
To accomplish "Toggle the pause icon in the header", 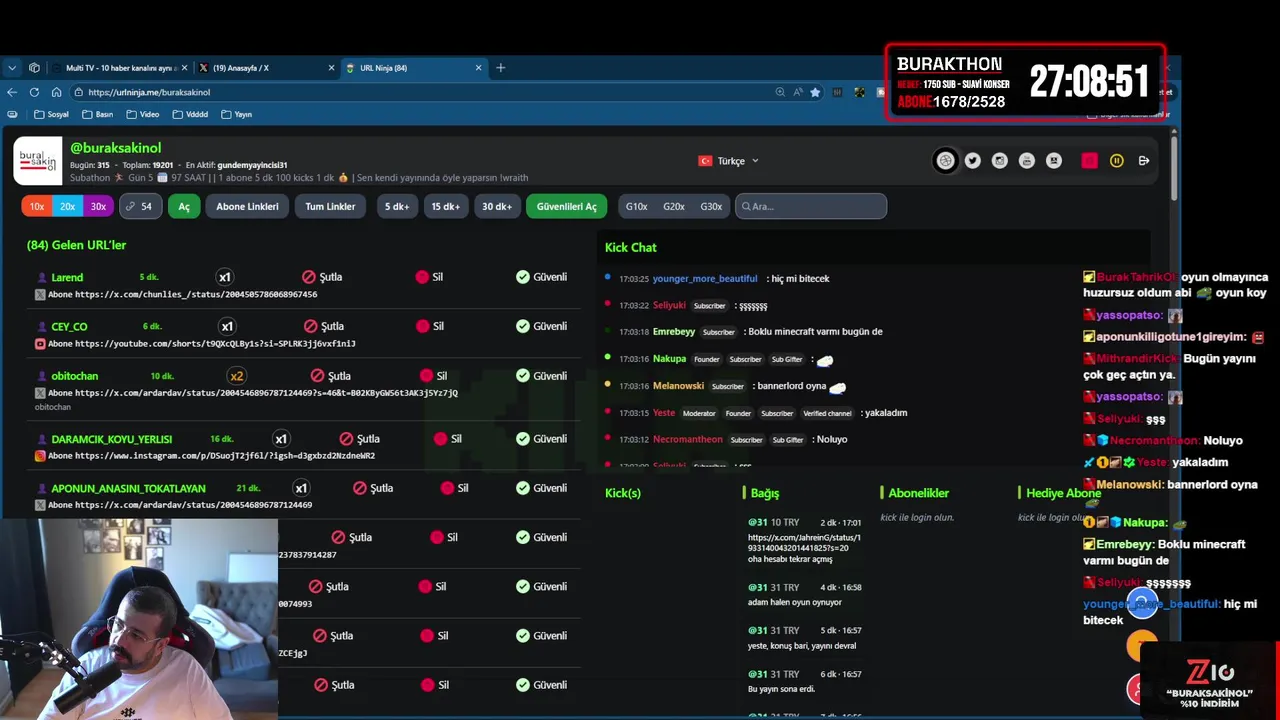I will [1117, 160].
